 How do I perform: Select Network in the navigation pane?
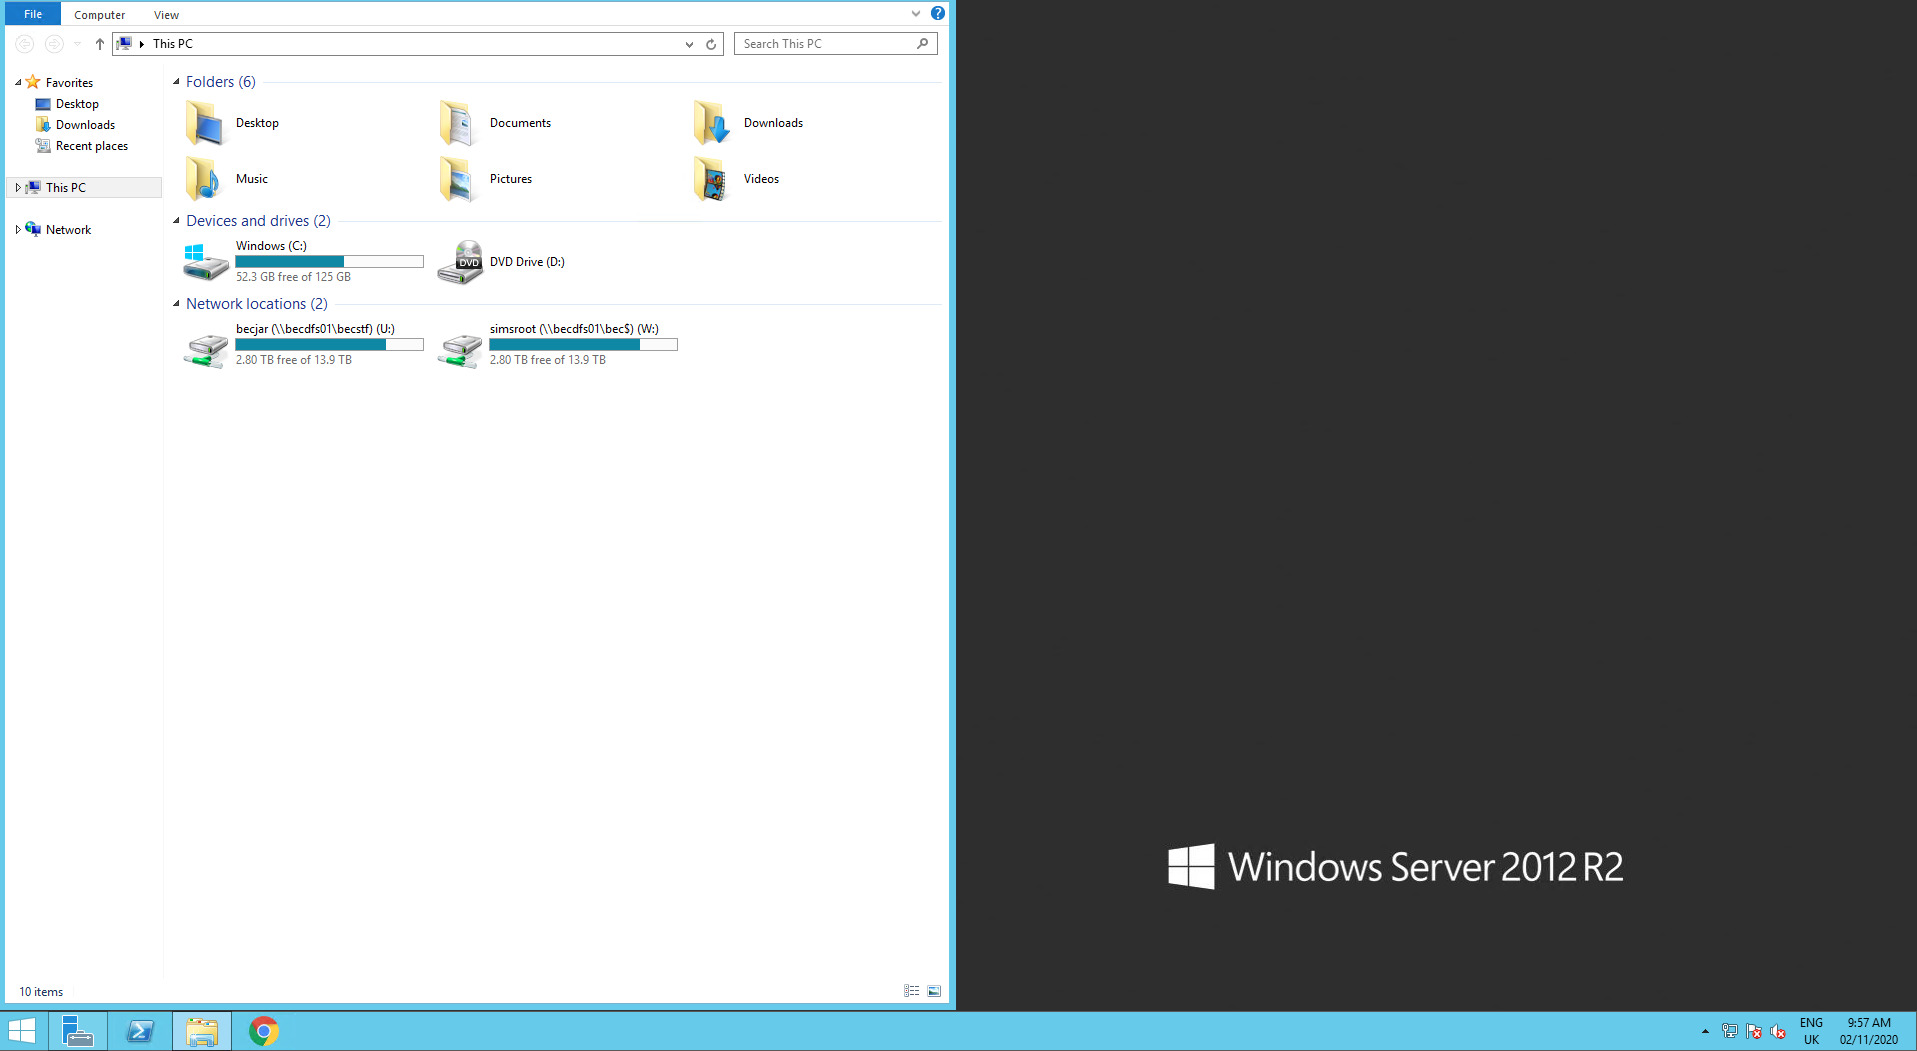click(68, 230)
